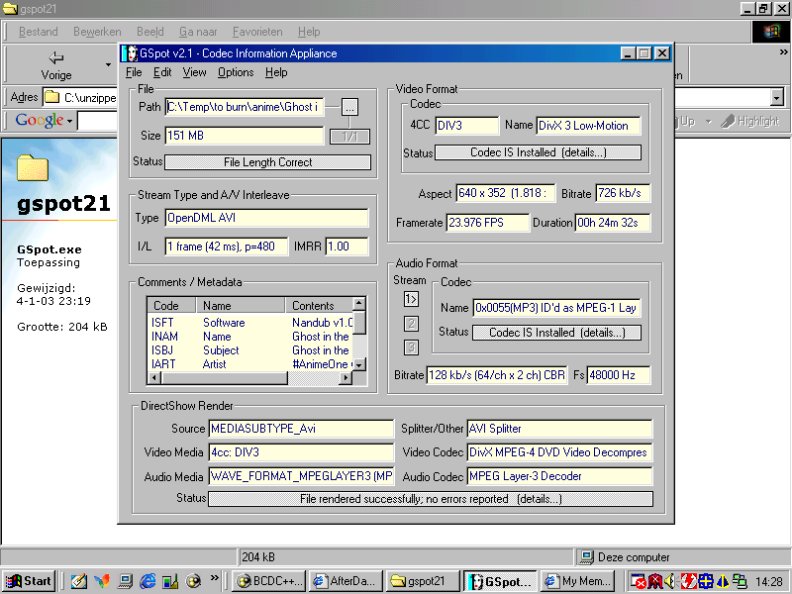Click the Internet Explorer quick launch icon
This screenshot has height=594, width=792.
(147, 581)
